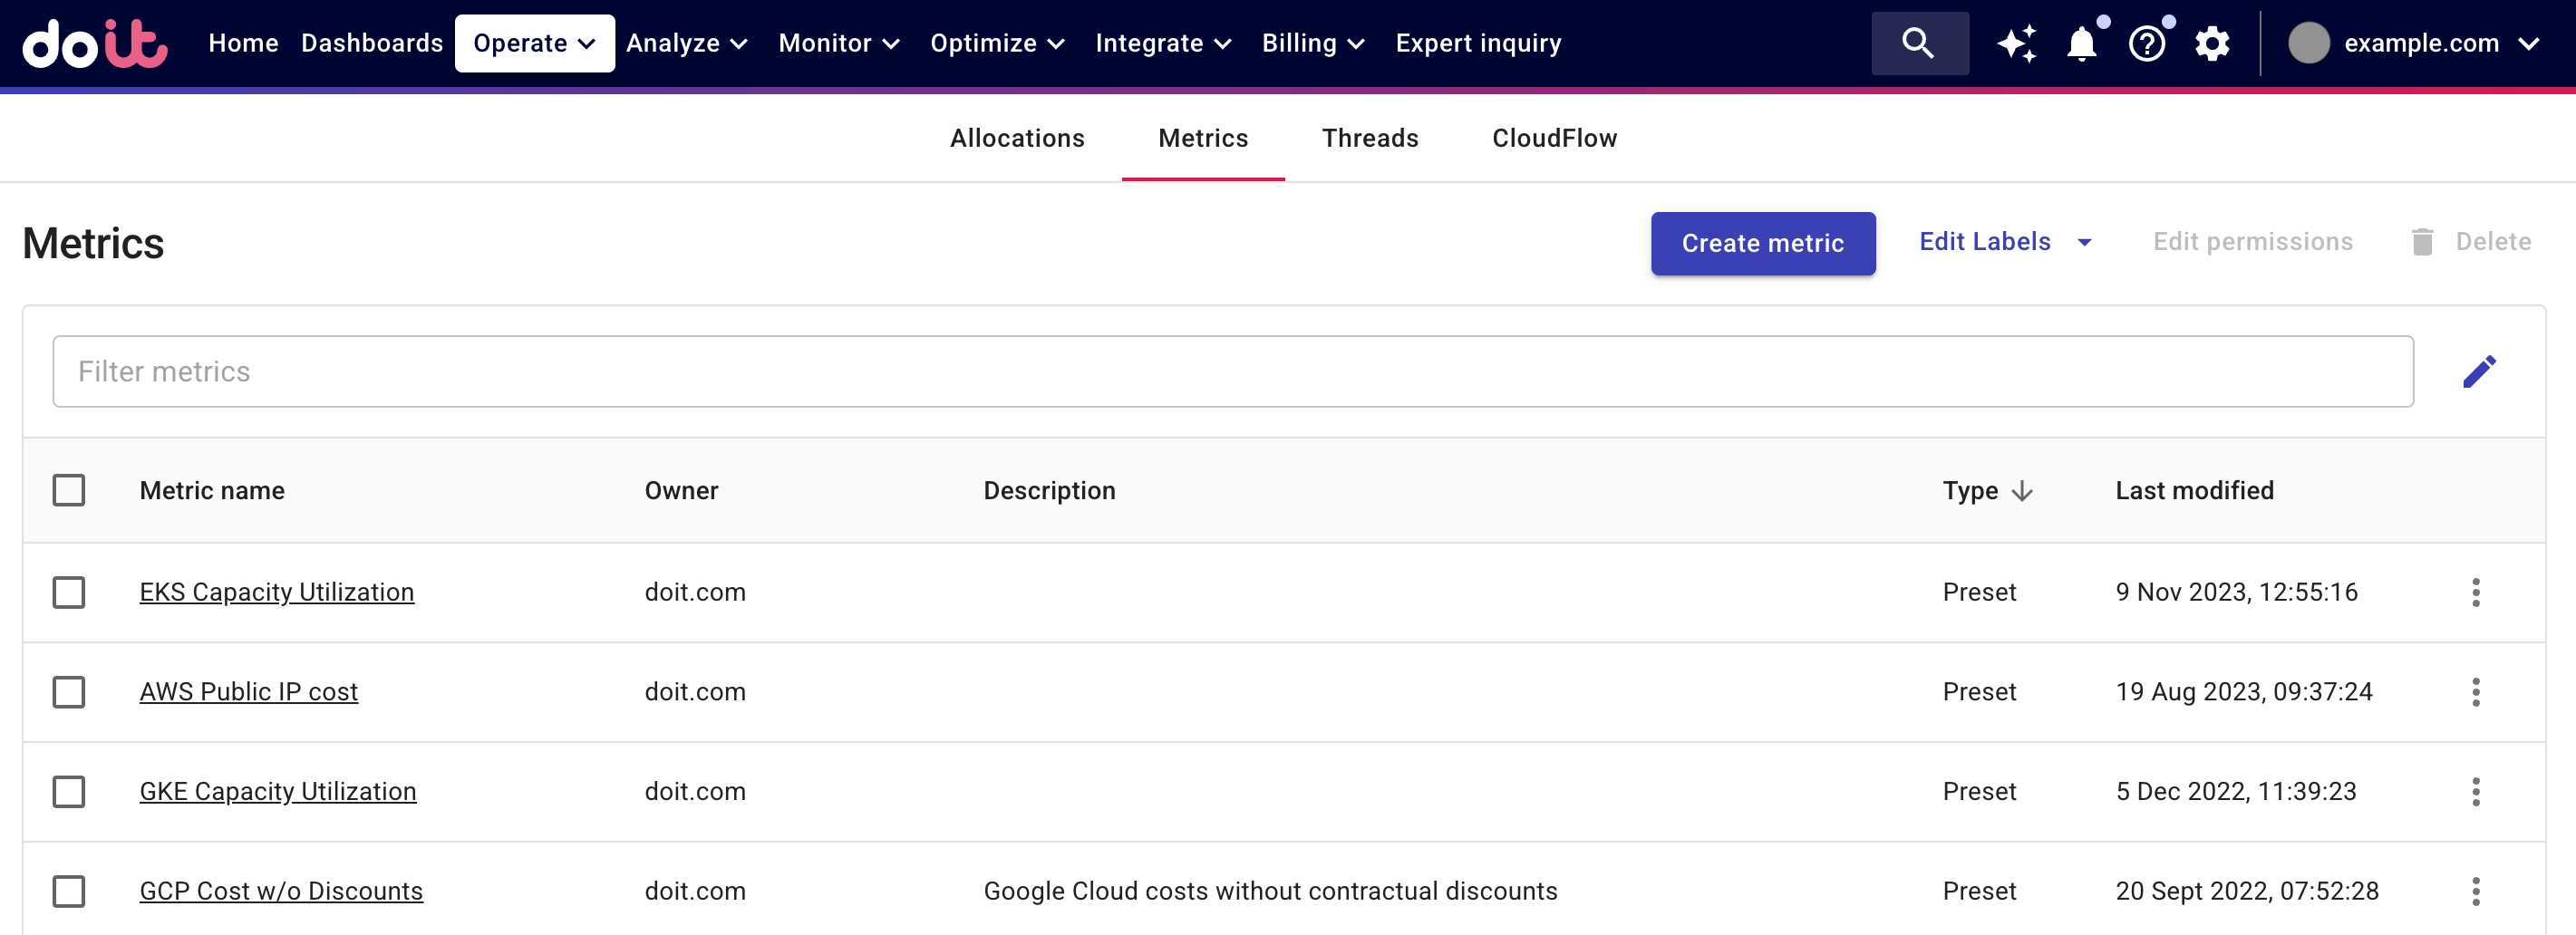Click the pencil edit icon beside filter

[2479, 371]
